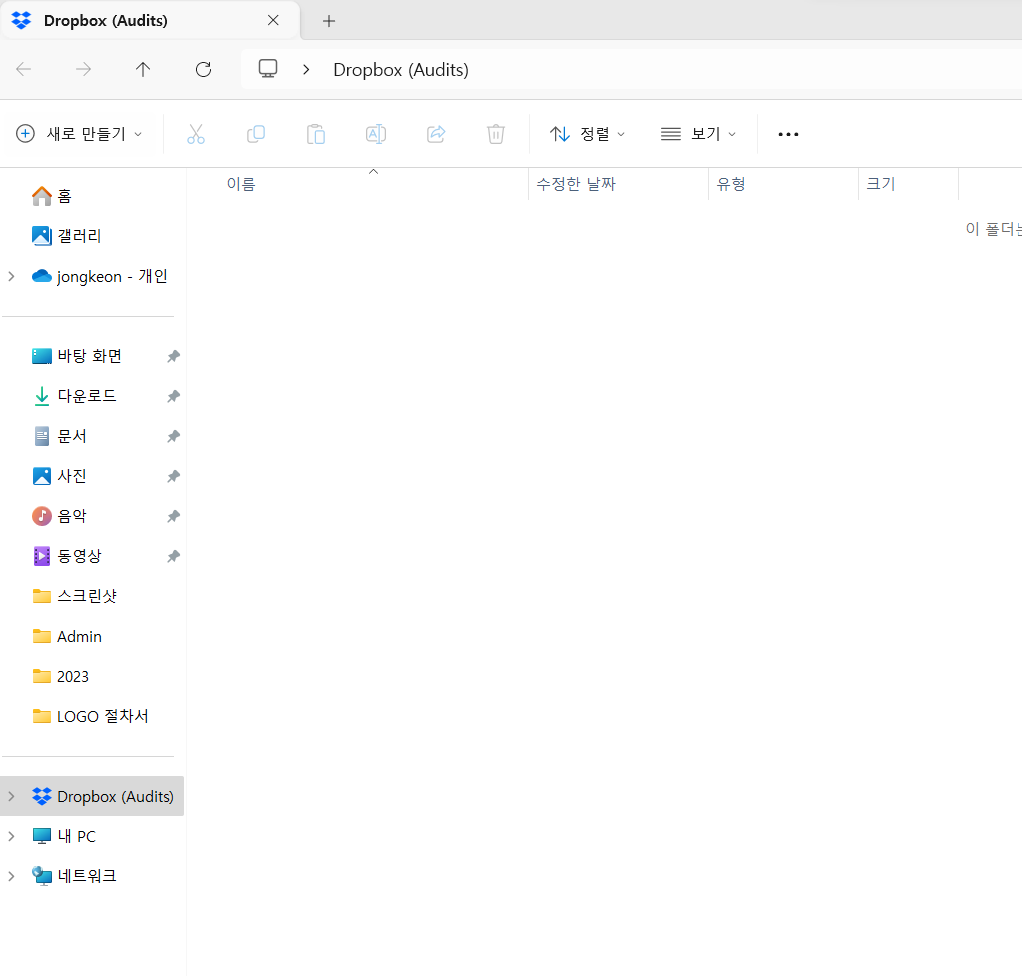Screen dimensions: 1022x976
Task: Sort by 수정한 날짜 column header
Action: [x=576, y=184]
